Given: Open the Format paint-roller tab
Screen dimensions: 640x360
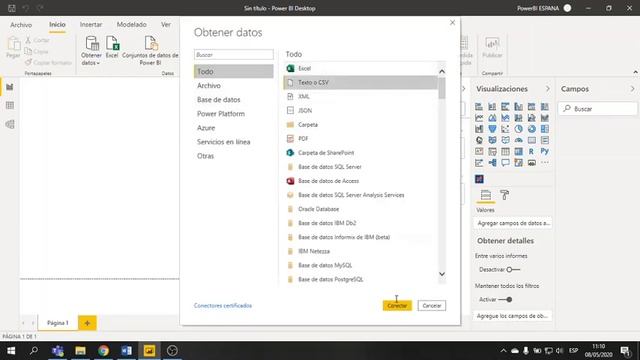Looking at the screenshot, I should [504, 195].
